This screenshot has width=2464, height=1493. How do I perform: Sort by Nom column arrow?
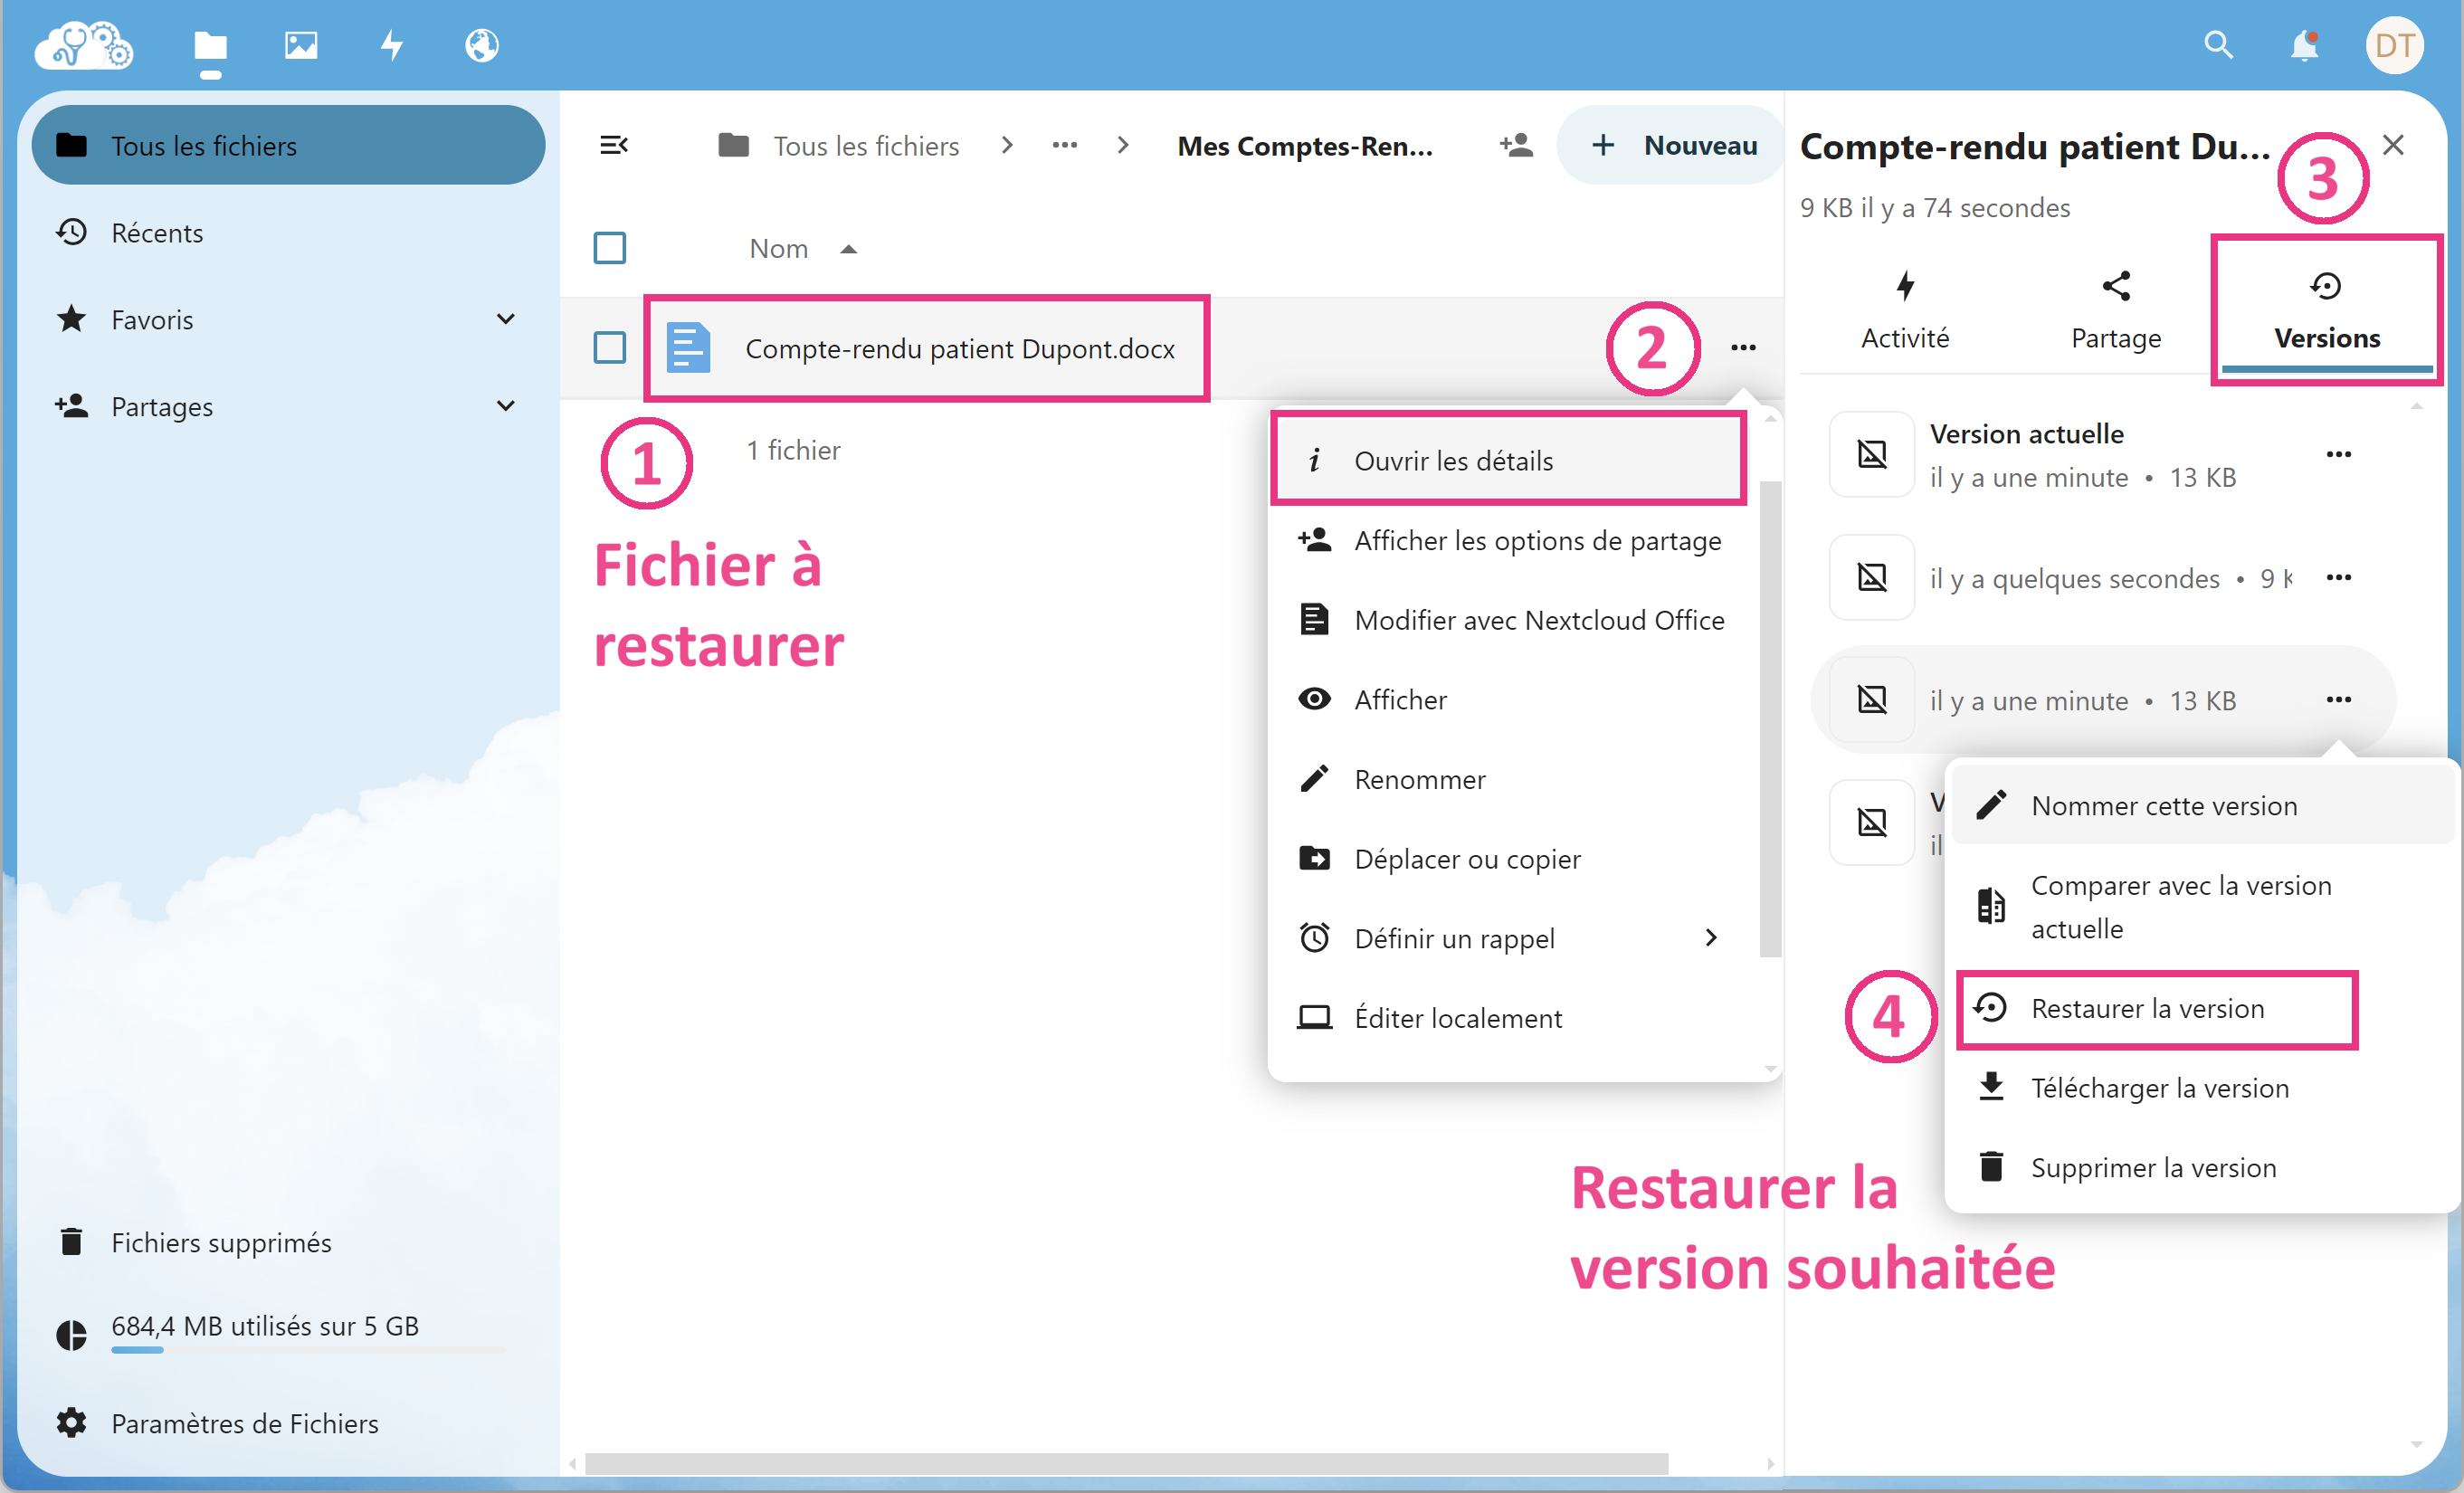coord(848,249)
